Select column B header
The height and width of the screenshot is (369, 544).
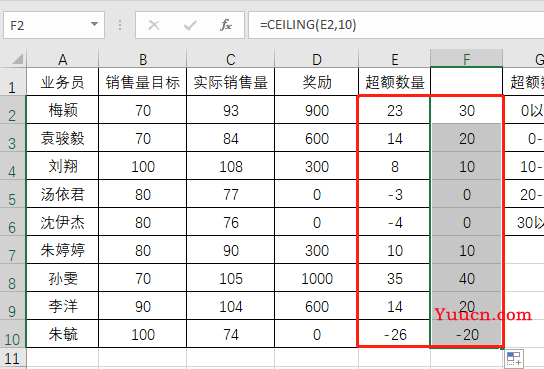click(143, 59)
